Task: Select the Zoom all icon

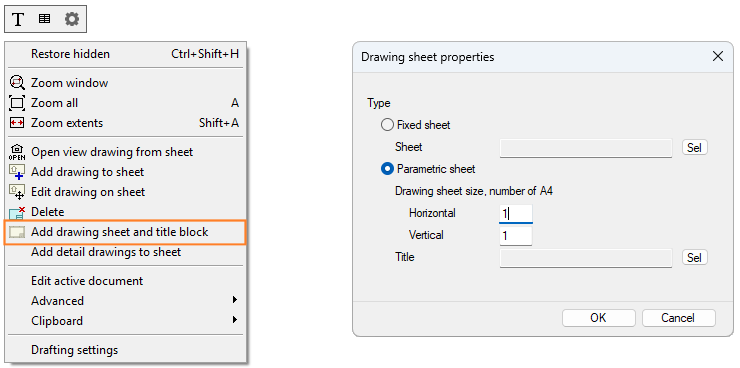Action: coord(17,103)
